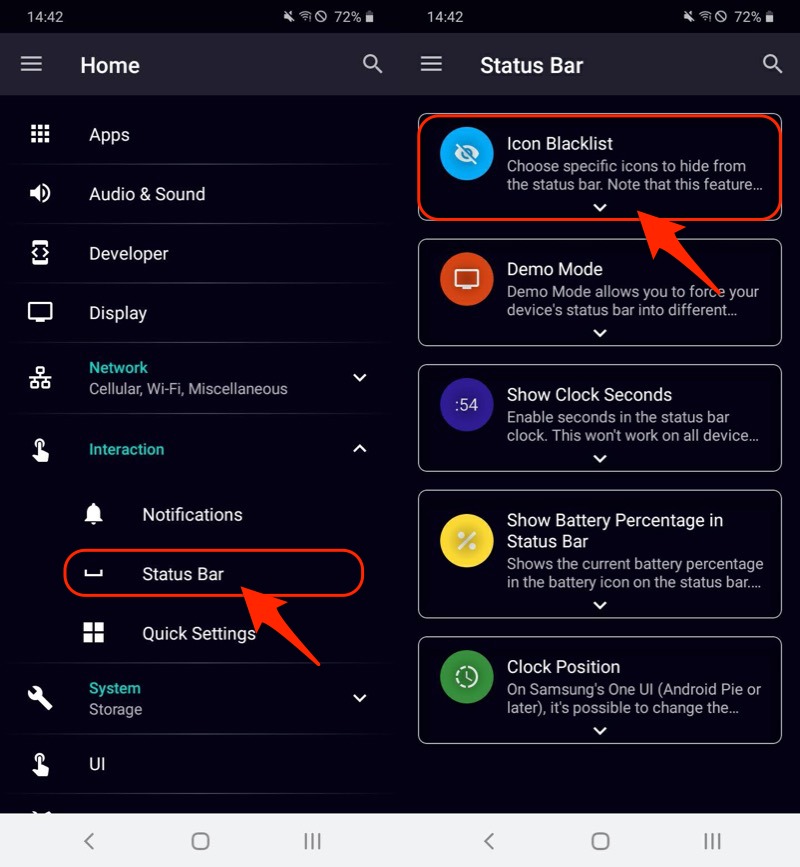800x867 pixels.
Task: Select the Audio & Sound speaker icon
Action: coord(40,194)
